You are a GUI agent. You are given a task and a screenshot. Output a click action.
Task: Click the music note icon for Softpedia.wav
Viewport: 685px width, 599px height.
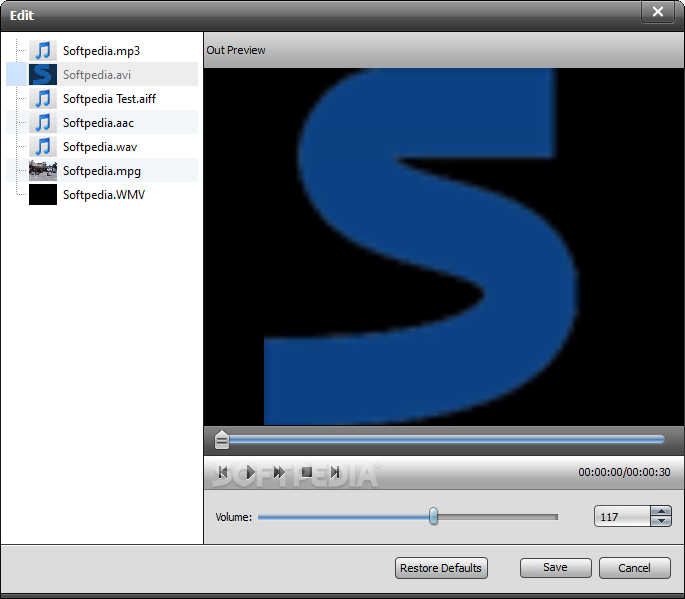coord(43,147)
